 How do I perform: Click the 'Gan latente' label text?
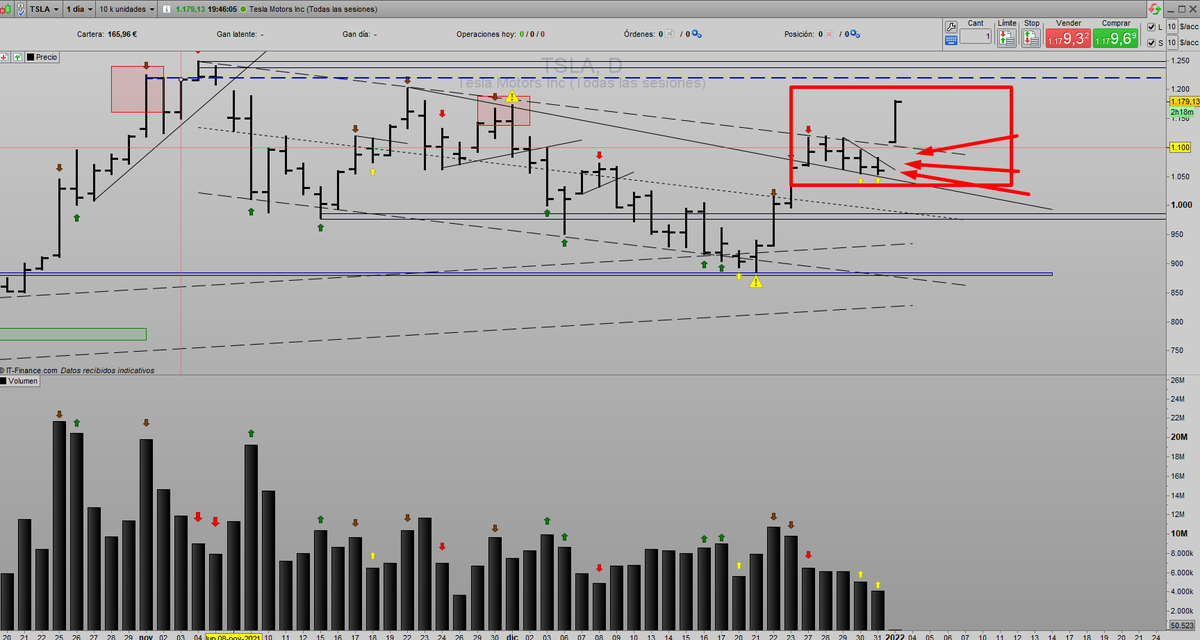tap(236, 34)
